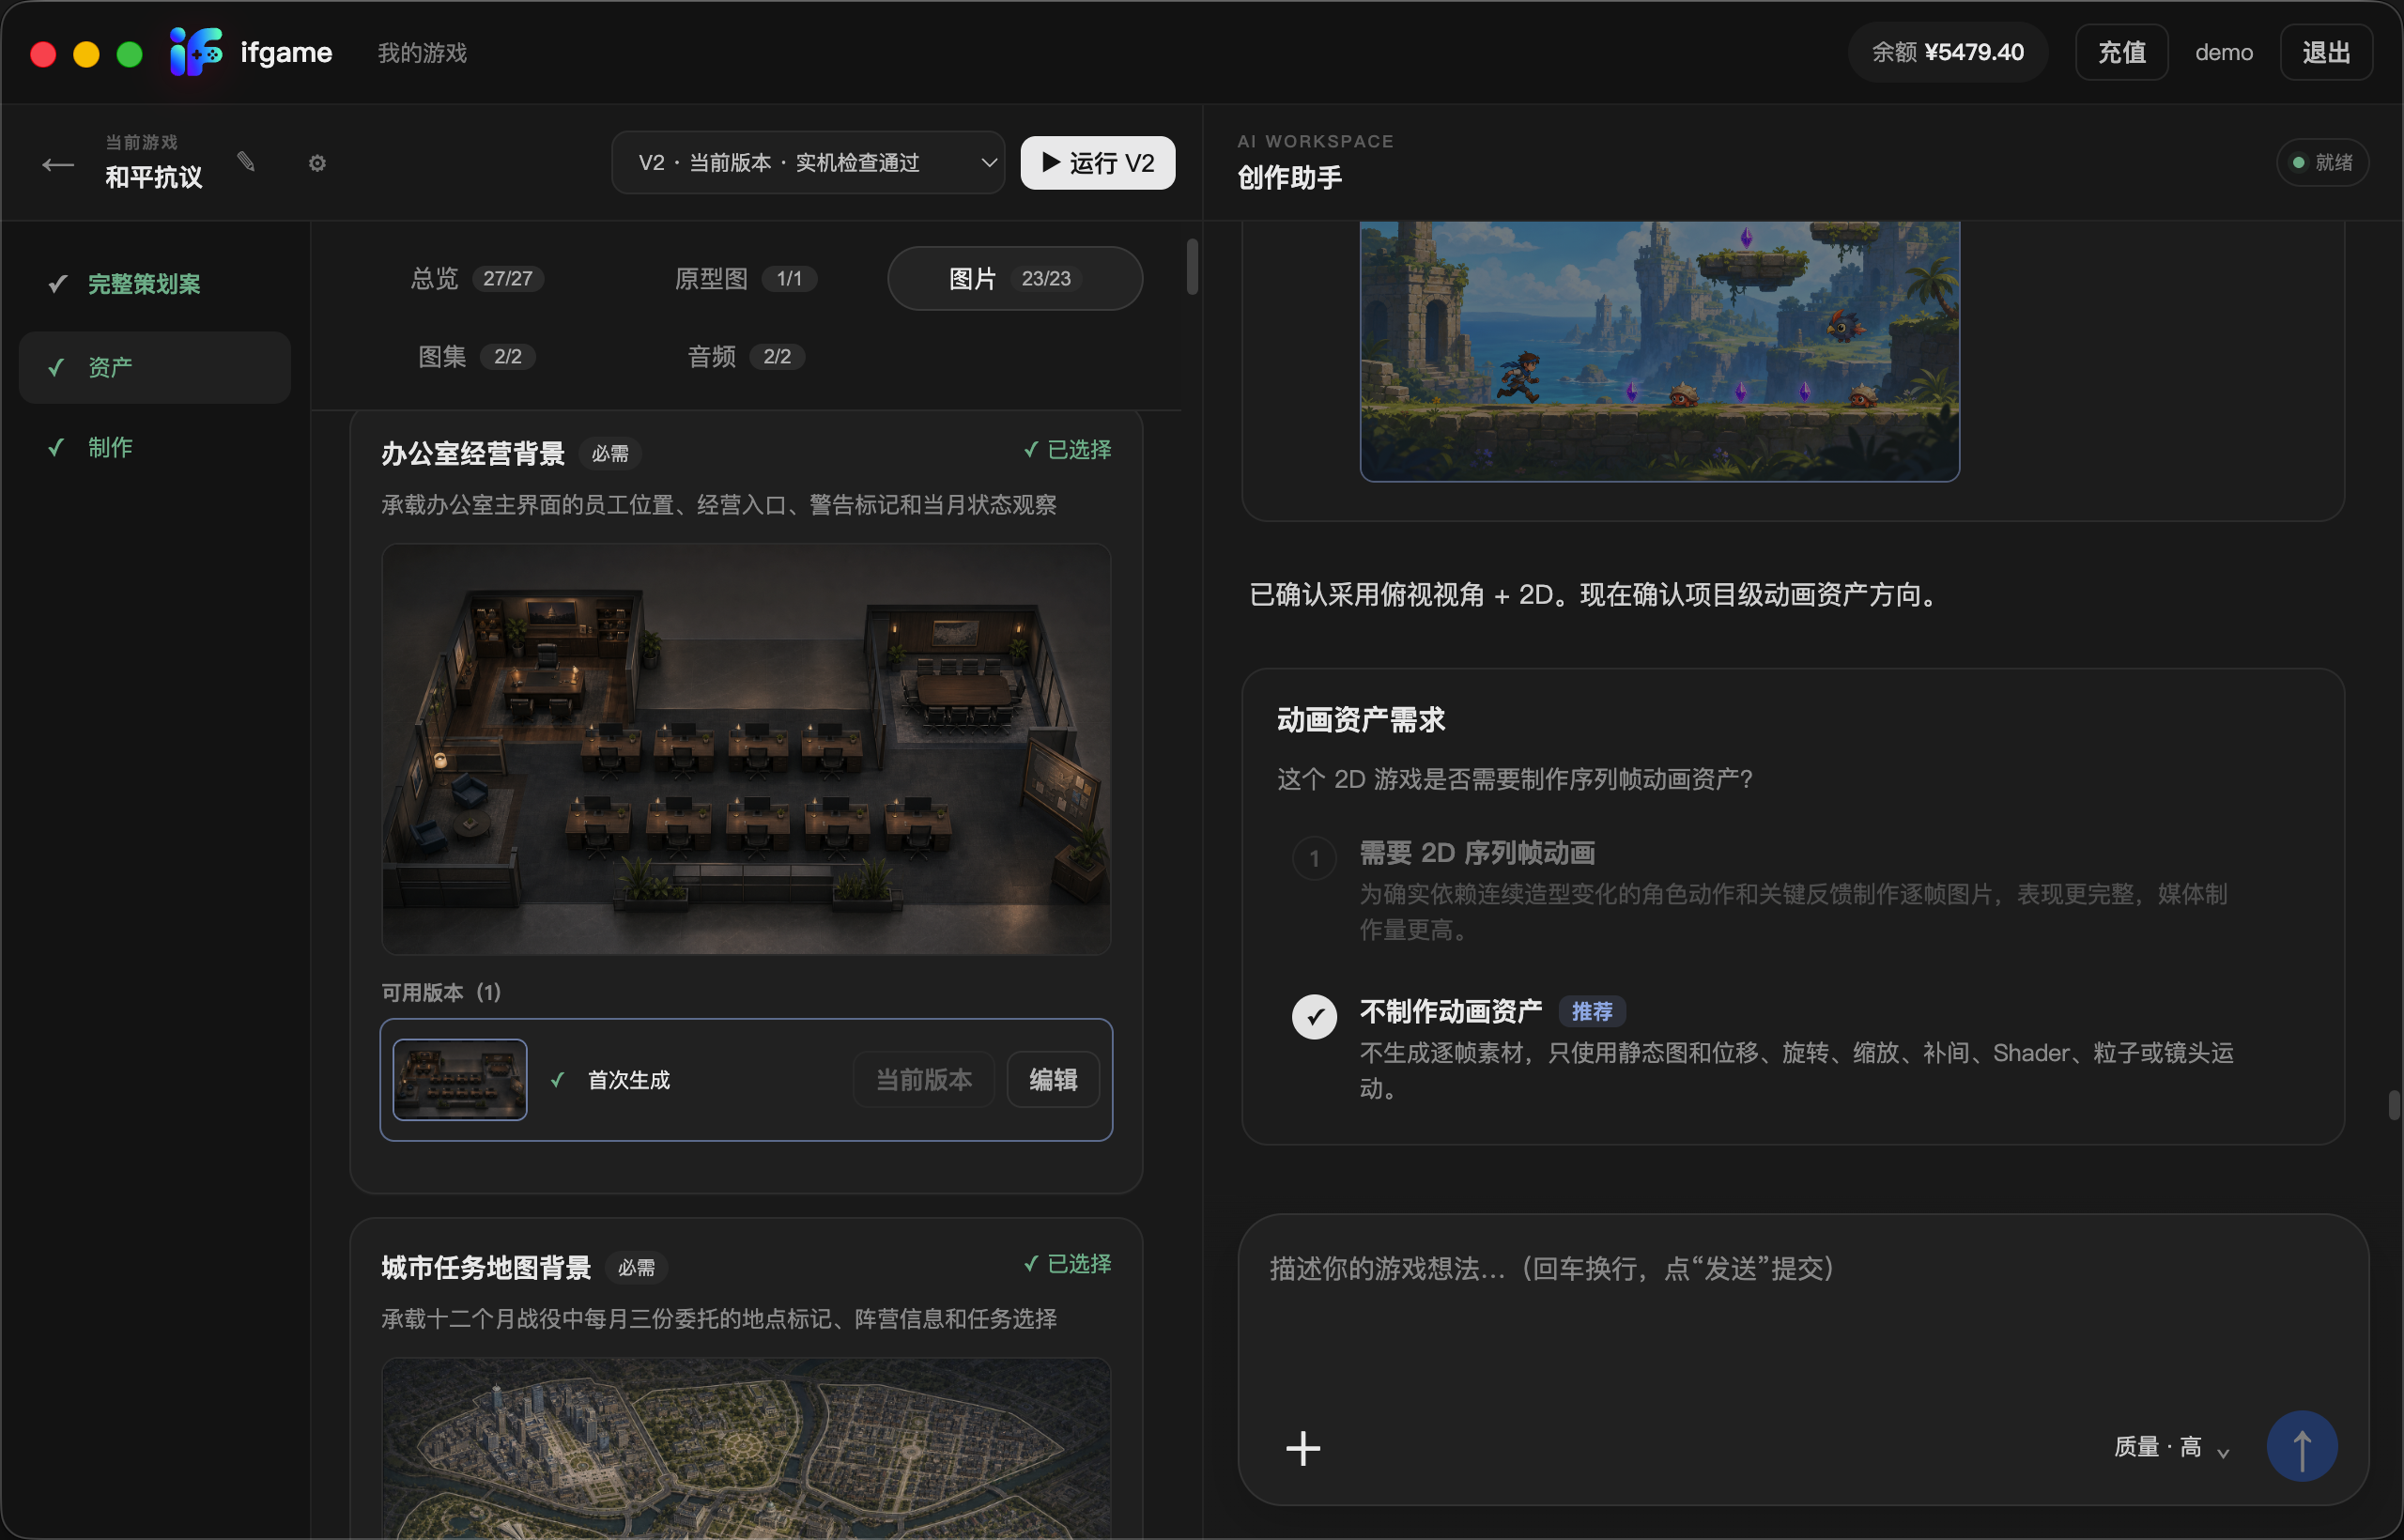Click the 编辑 button for 首次生成
This screenshot has height=1540, width=2404.
(x=1053, y=1080)
